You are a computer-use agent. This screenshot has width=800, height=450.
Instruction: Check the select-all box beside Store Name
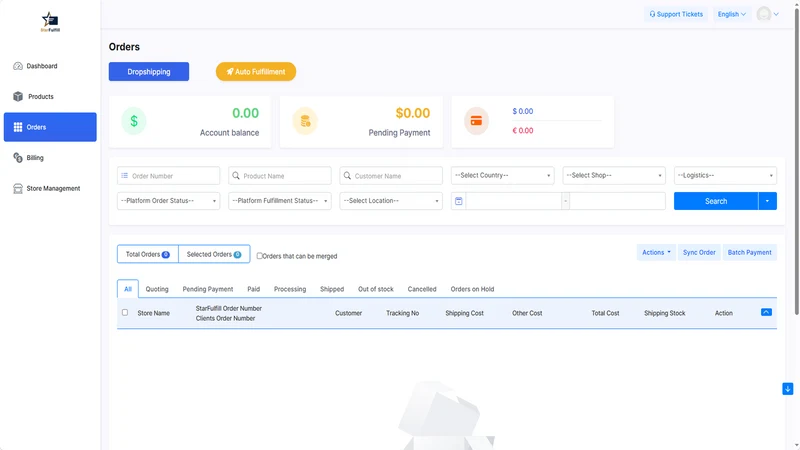click(x=125, y=312)
